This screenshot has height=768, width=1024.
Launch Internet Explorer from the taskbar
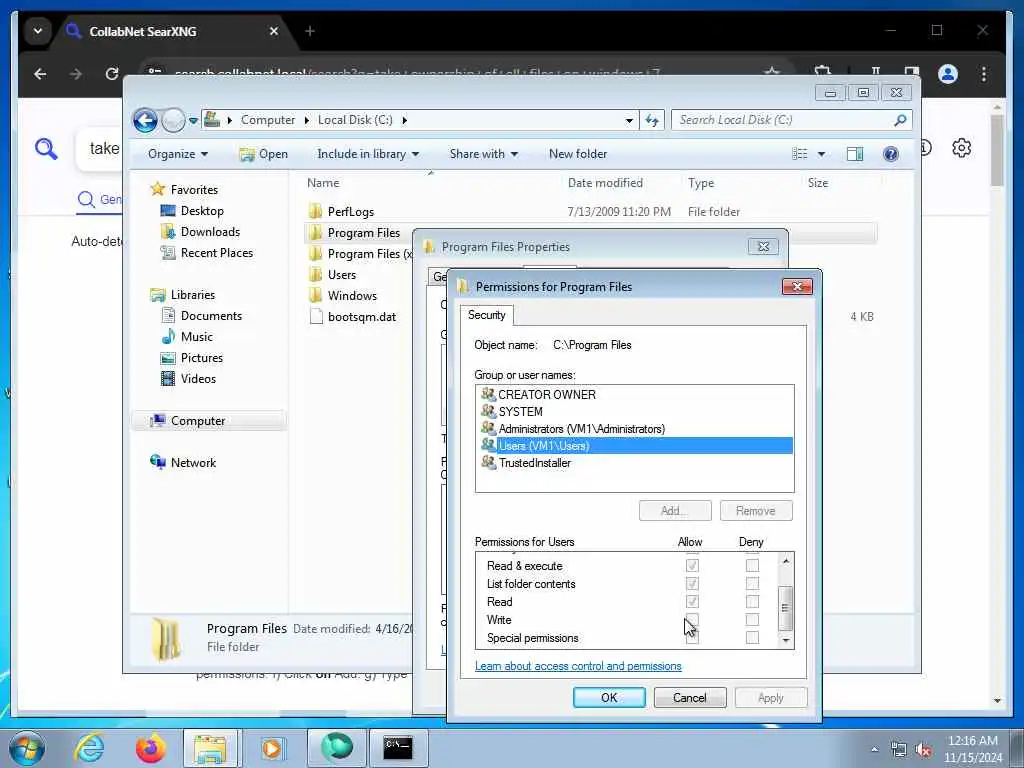coord(89,748)
